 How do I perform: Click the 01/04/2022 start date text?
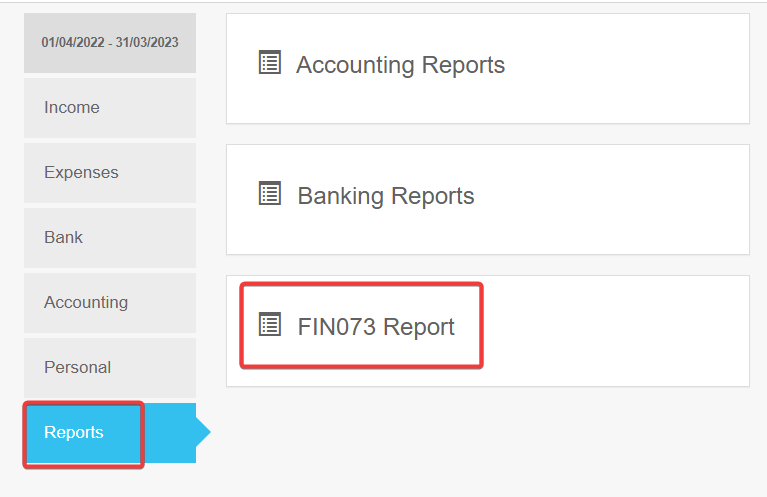point(72,43)
